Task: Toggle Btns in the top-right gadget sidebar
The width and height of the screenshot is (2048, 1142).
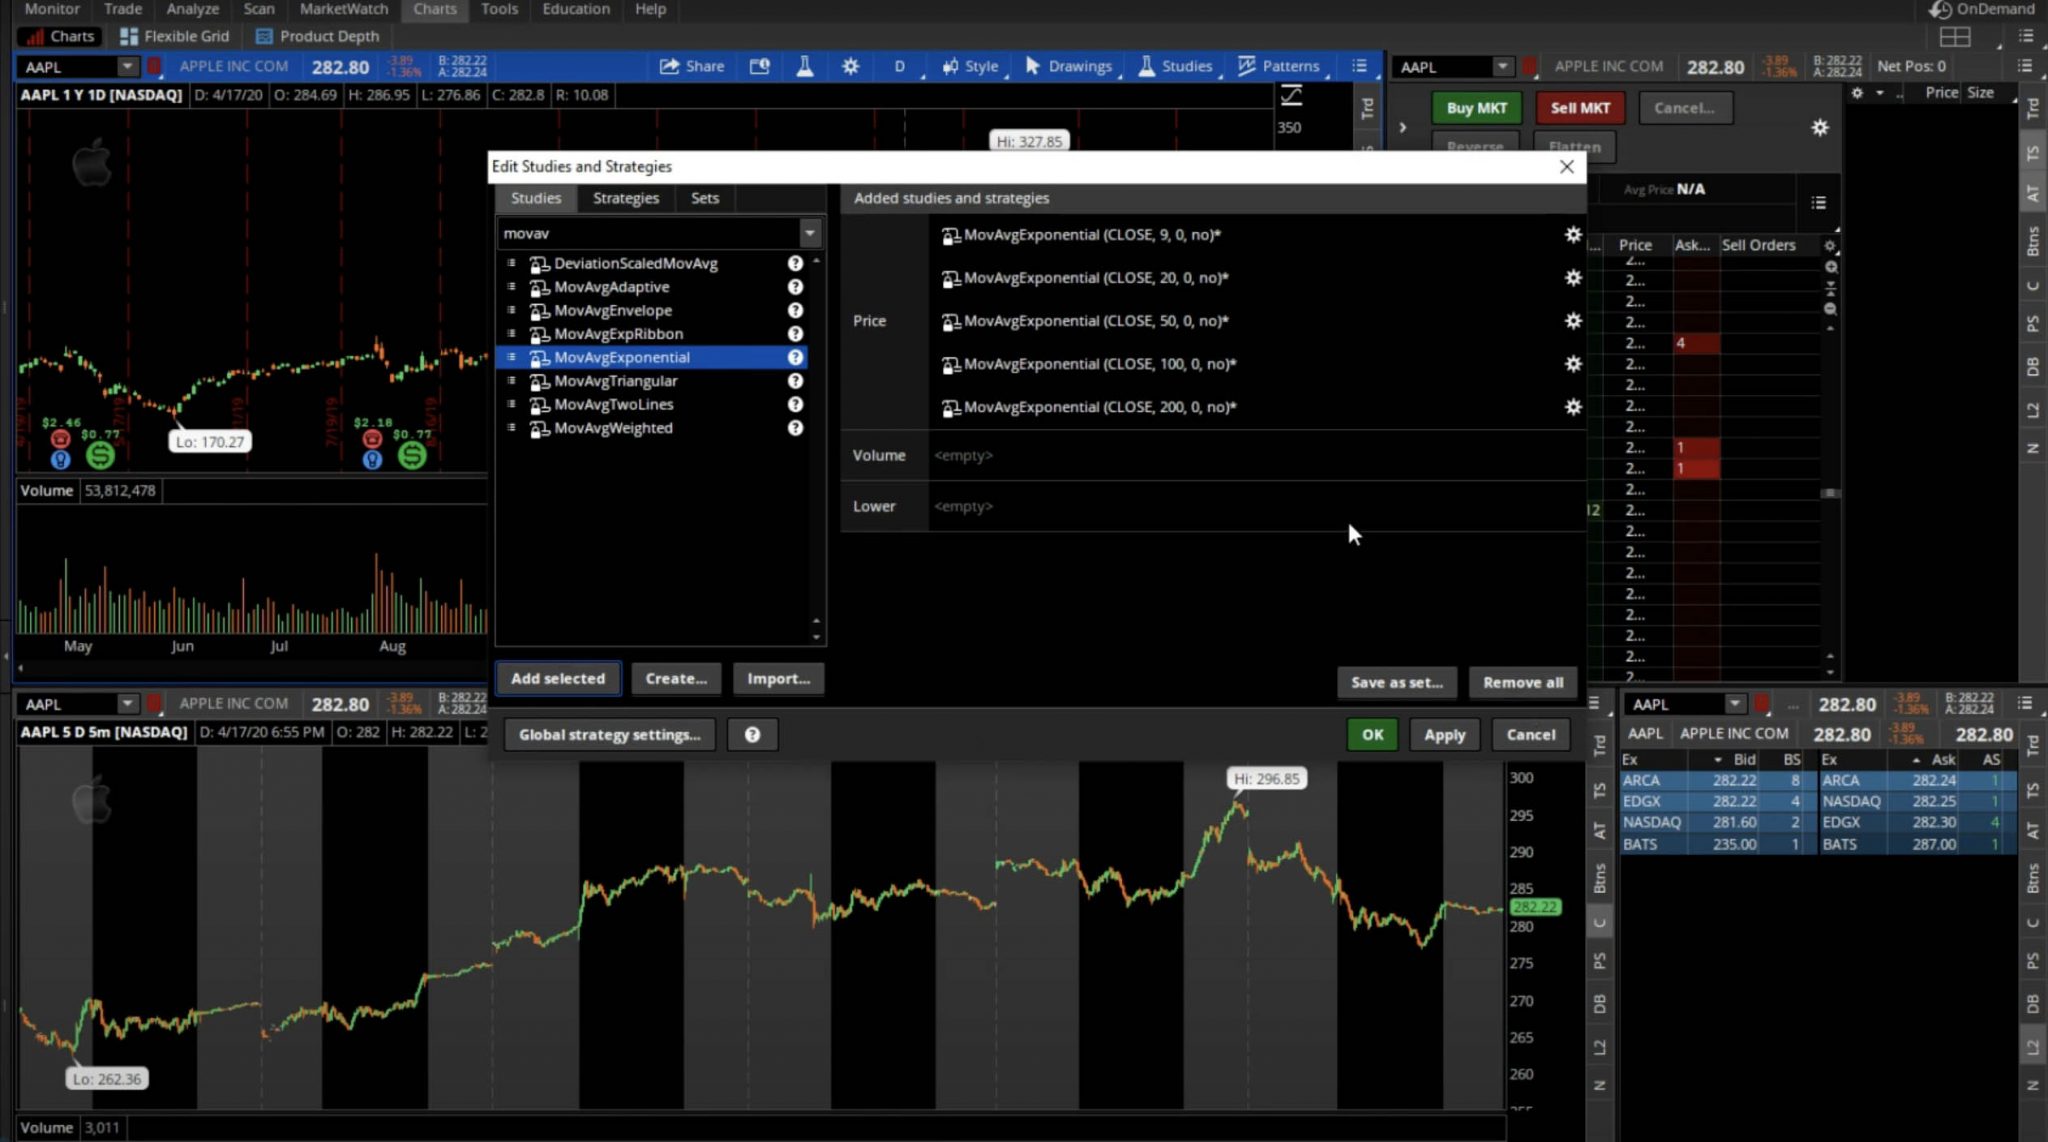Action: (2033, 241)
